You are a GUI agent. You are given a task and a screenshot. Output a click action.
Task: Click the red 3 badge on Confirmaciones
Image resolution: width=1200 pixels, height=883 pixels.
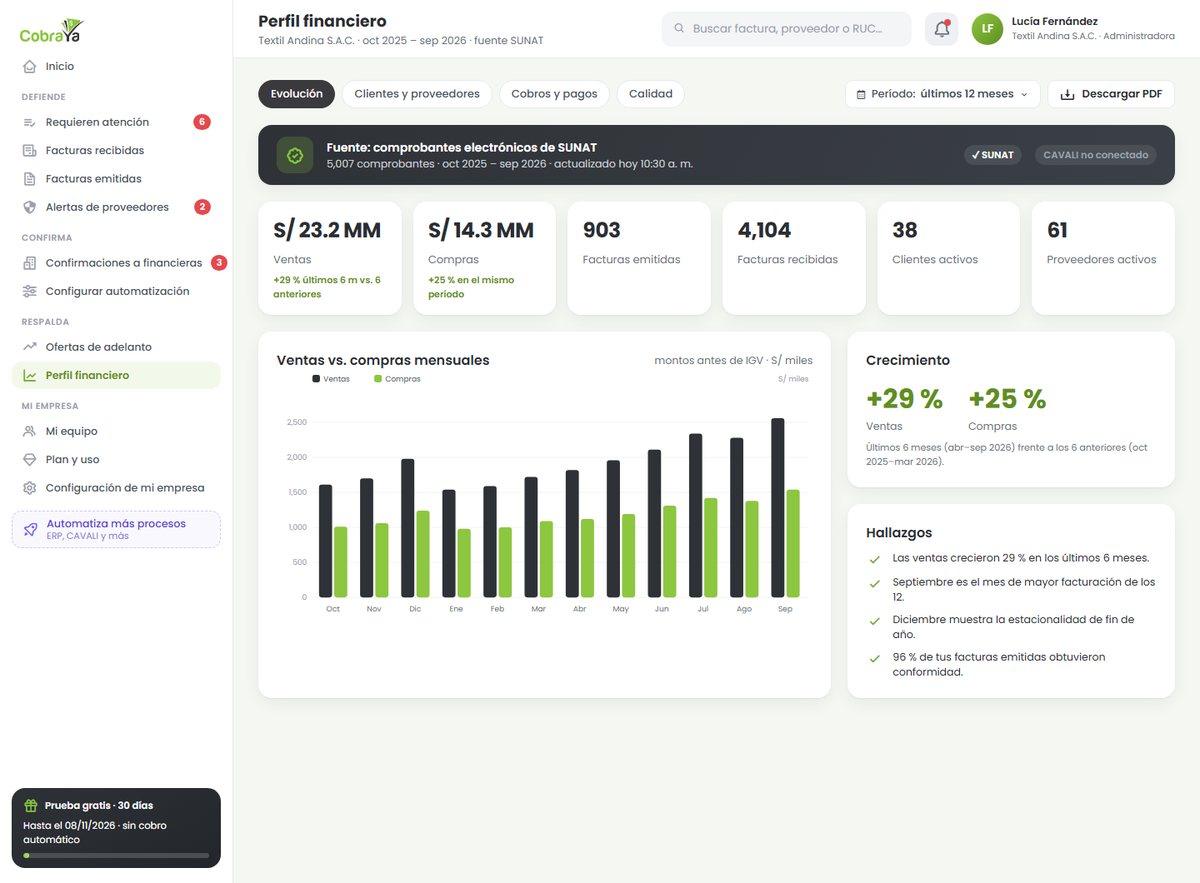[219, 263]
